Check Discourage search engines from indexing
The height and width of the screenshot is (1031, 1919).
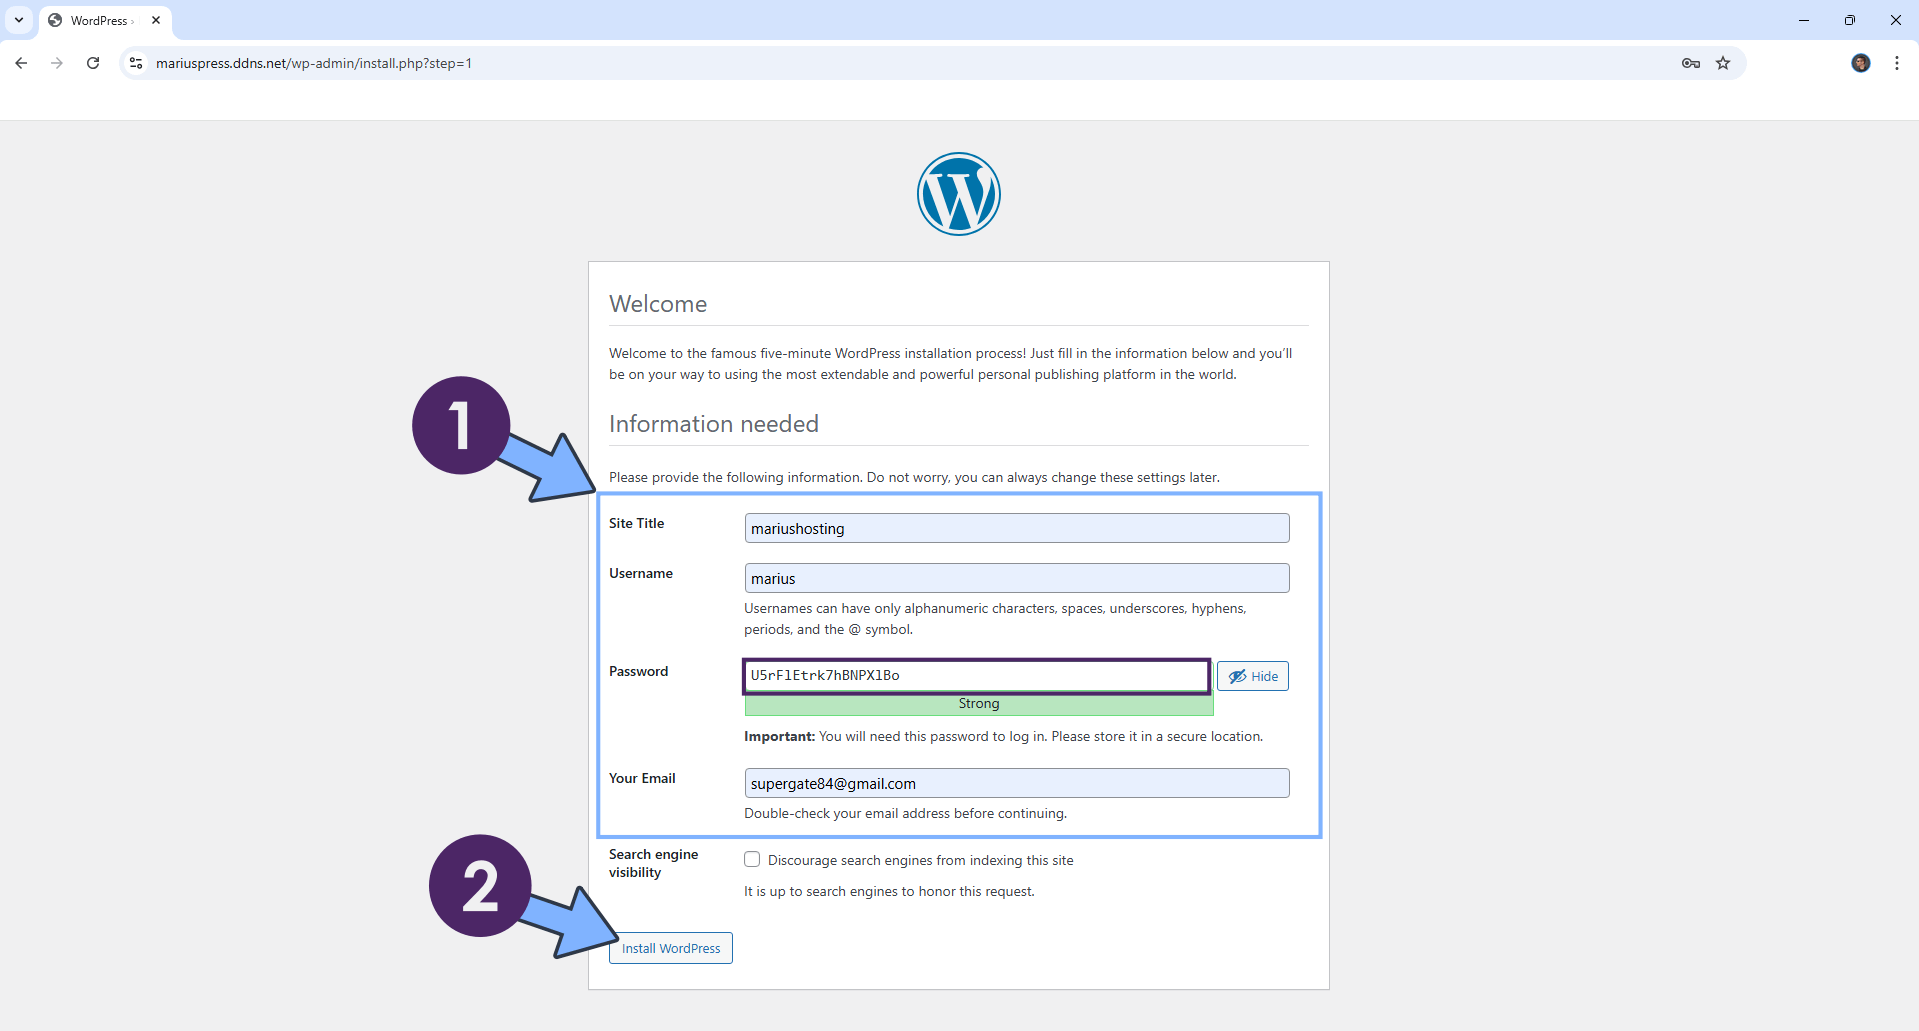[x=752, y=859]
